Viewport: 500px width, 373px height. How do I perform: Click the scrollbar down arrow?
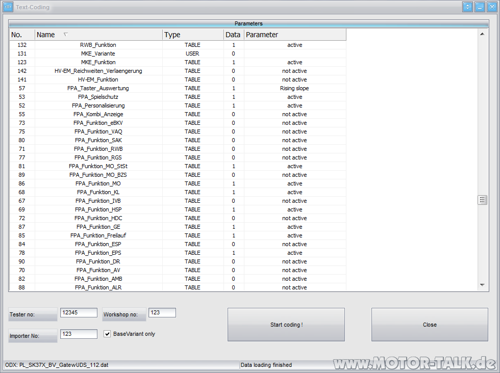point(482,285)
